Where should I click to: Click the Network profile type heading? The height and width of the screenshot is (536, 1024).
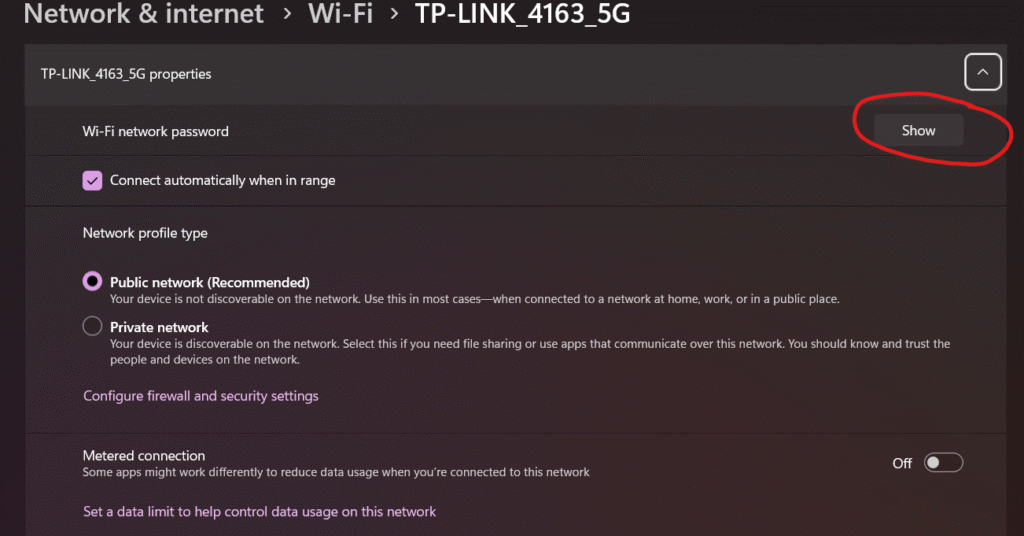click(145, 233)
